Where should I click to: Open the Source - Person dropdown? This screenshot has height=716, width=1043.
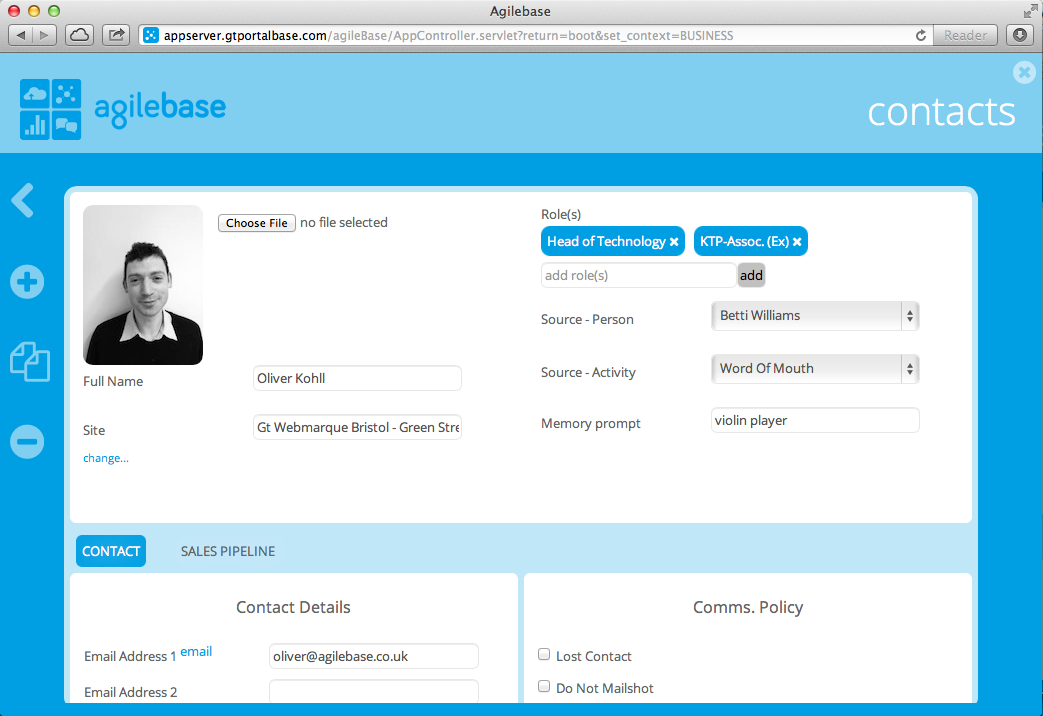point(814,316)
